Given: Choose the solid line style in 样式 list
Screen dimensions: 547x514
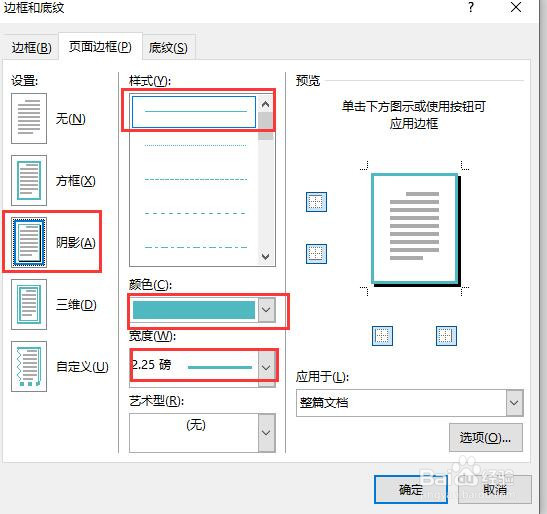Looking at the screenshot, I should 194,112.
